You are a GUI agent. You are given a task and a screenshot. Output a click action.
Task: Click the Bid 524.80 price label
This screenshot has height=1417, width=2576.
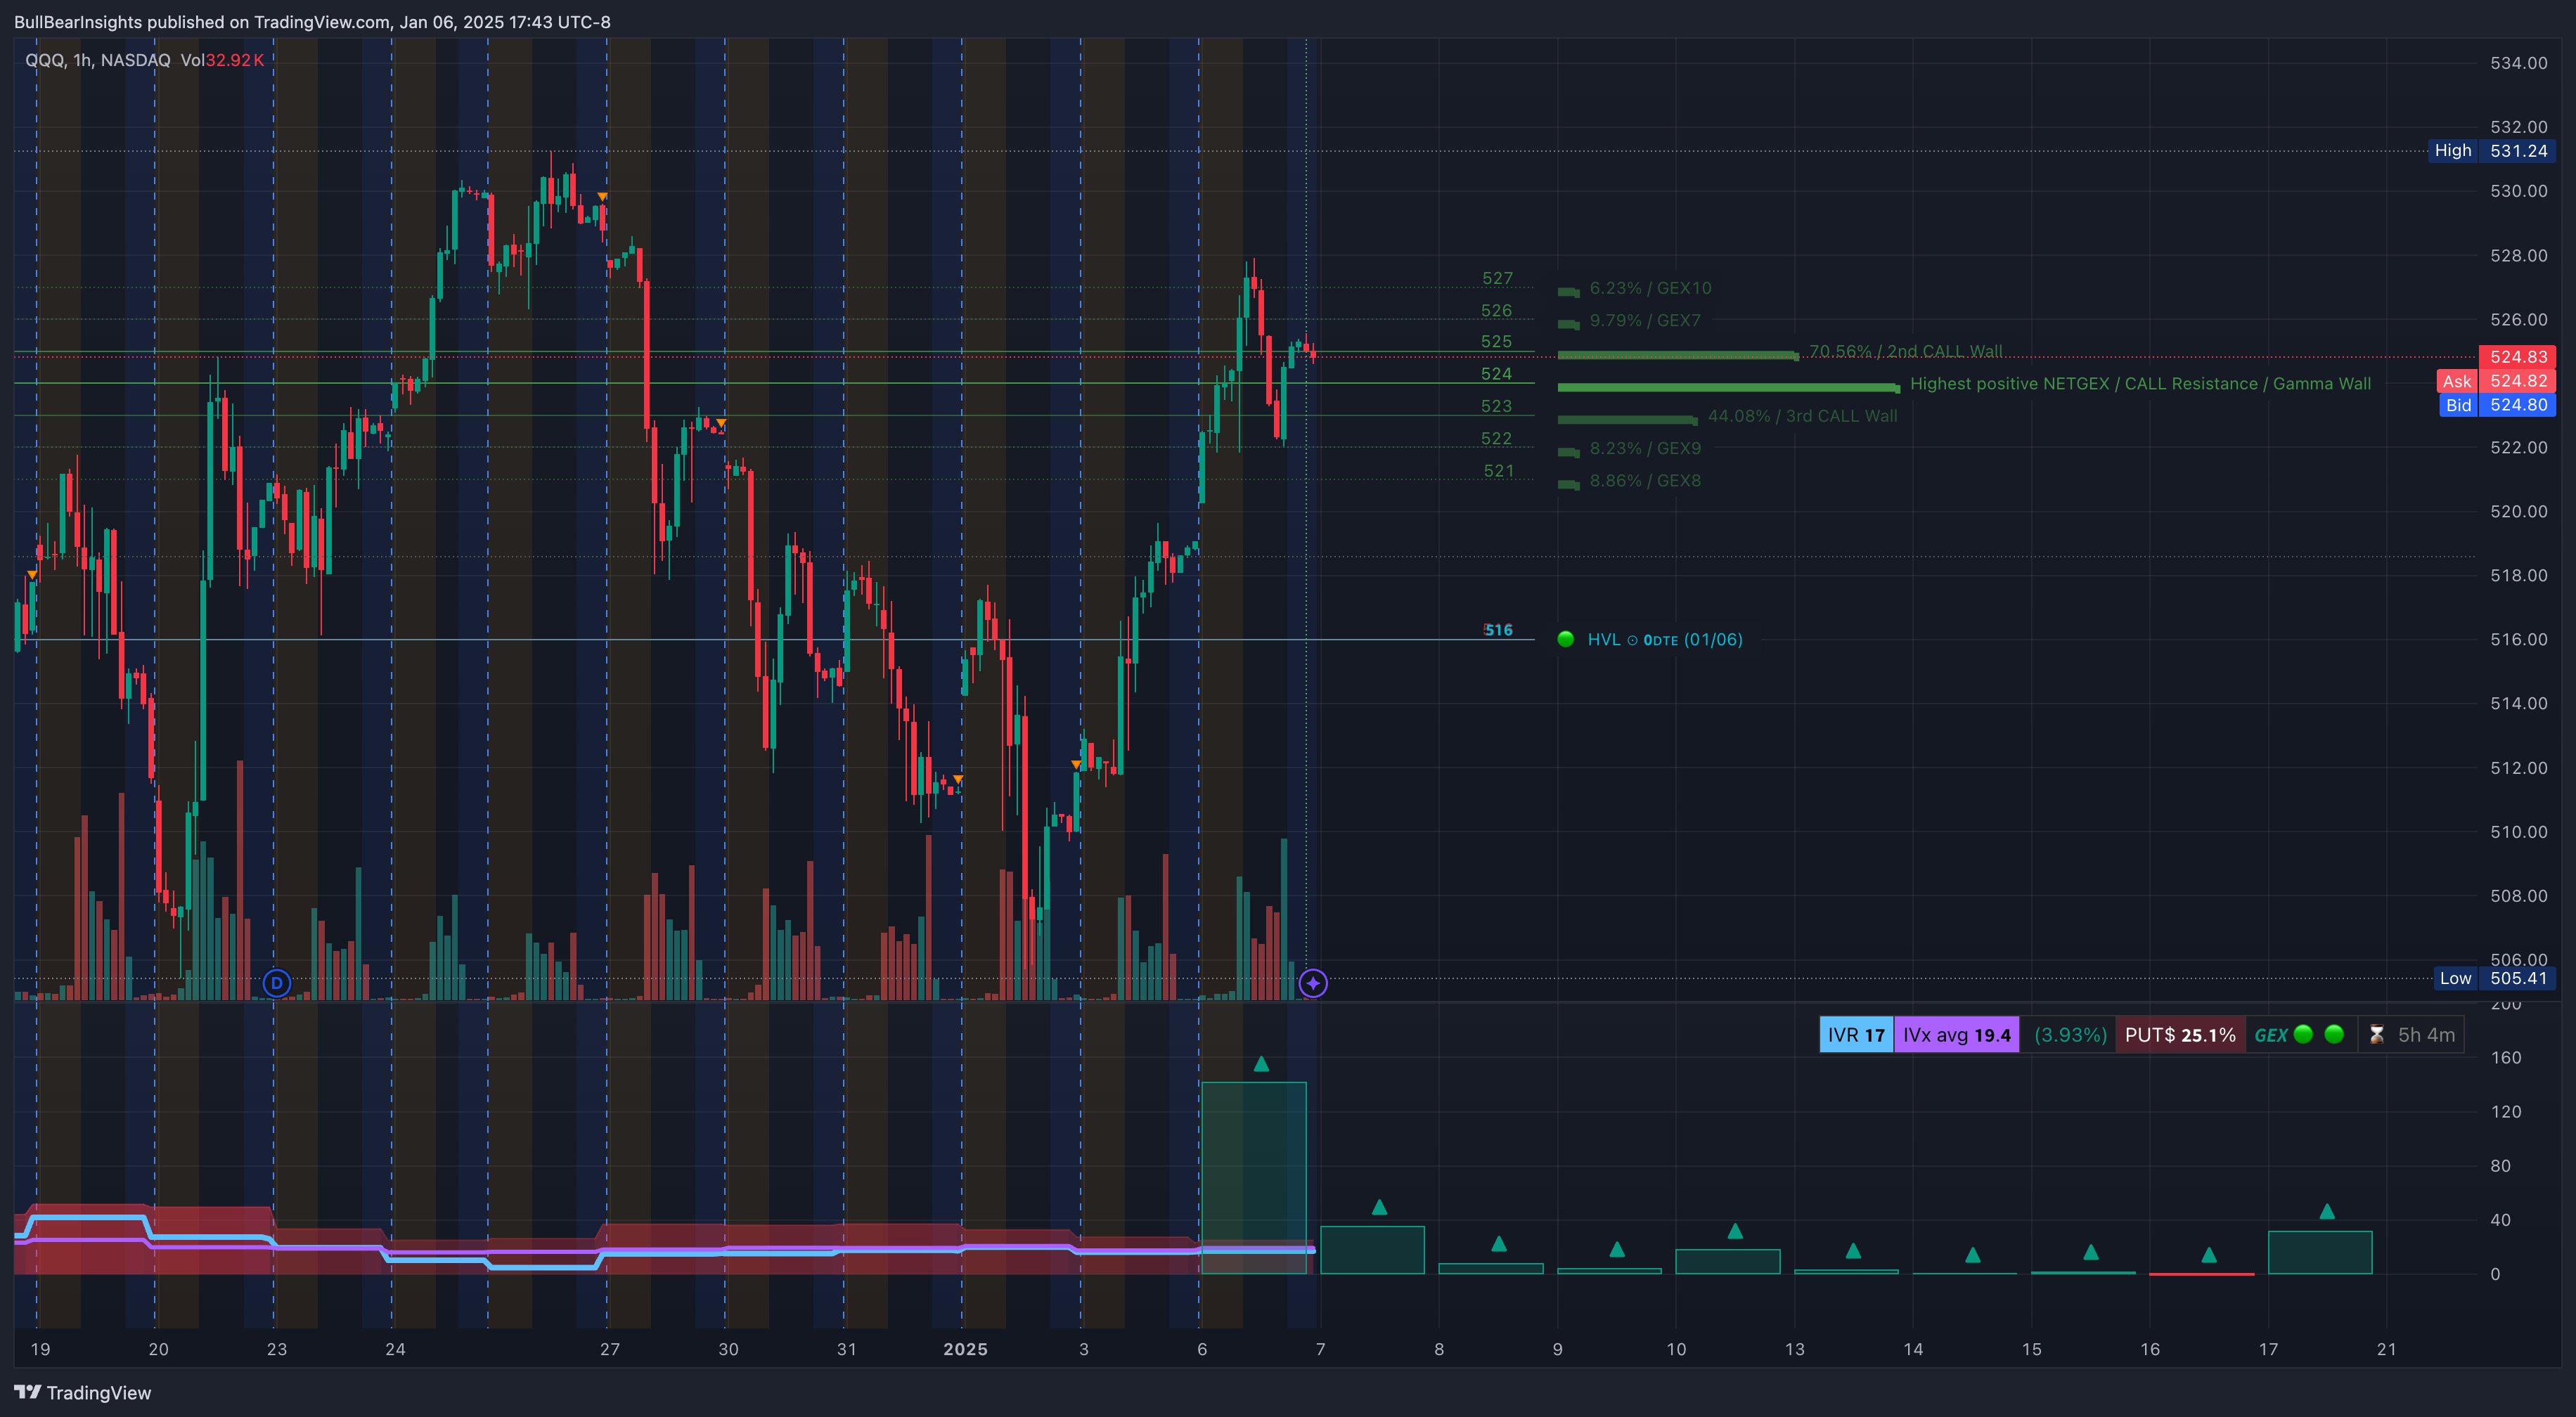tap(2497, 405)
